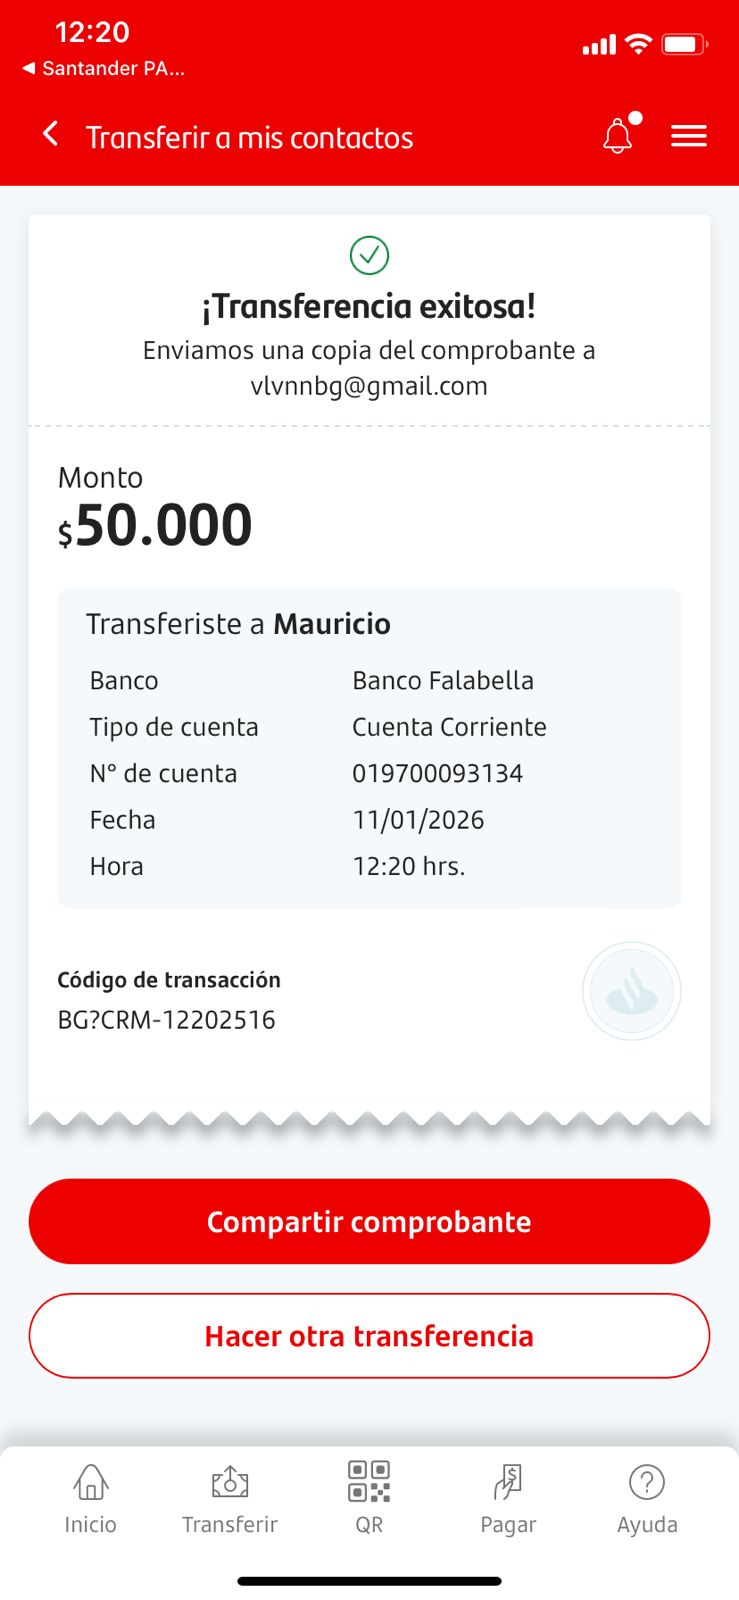Open the QR code scanner tab
Image resolution: width=739 pixels, height=1600 pixels.
pos(369,1498)
